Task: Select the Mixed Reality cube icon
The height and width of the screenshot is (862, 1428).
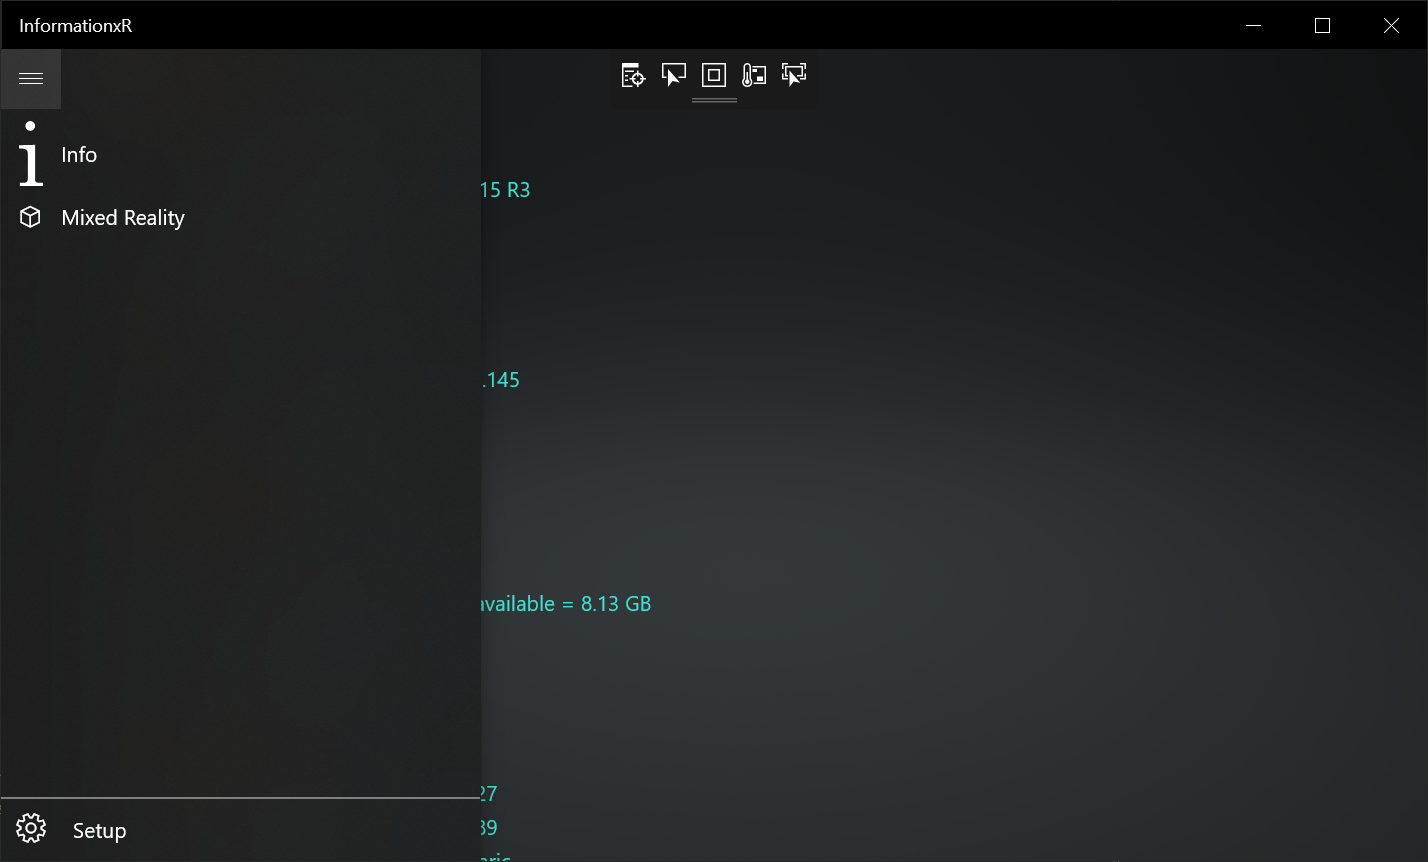Action: (30, 217)
